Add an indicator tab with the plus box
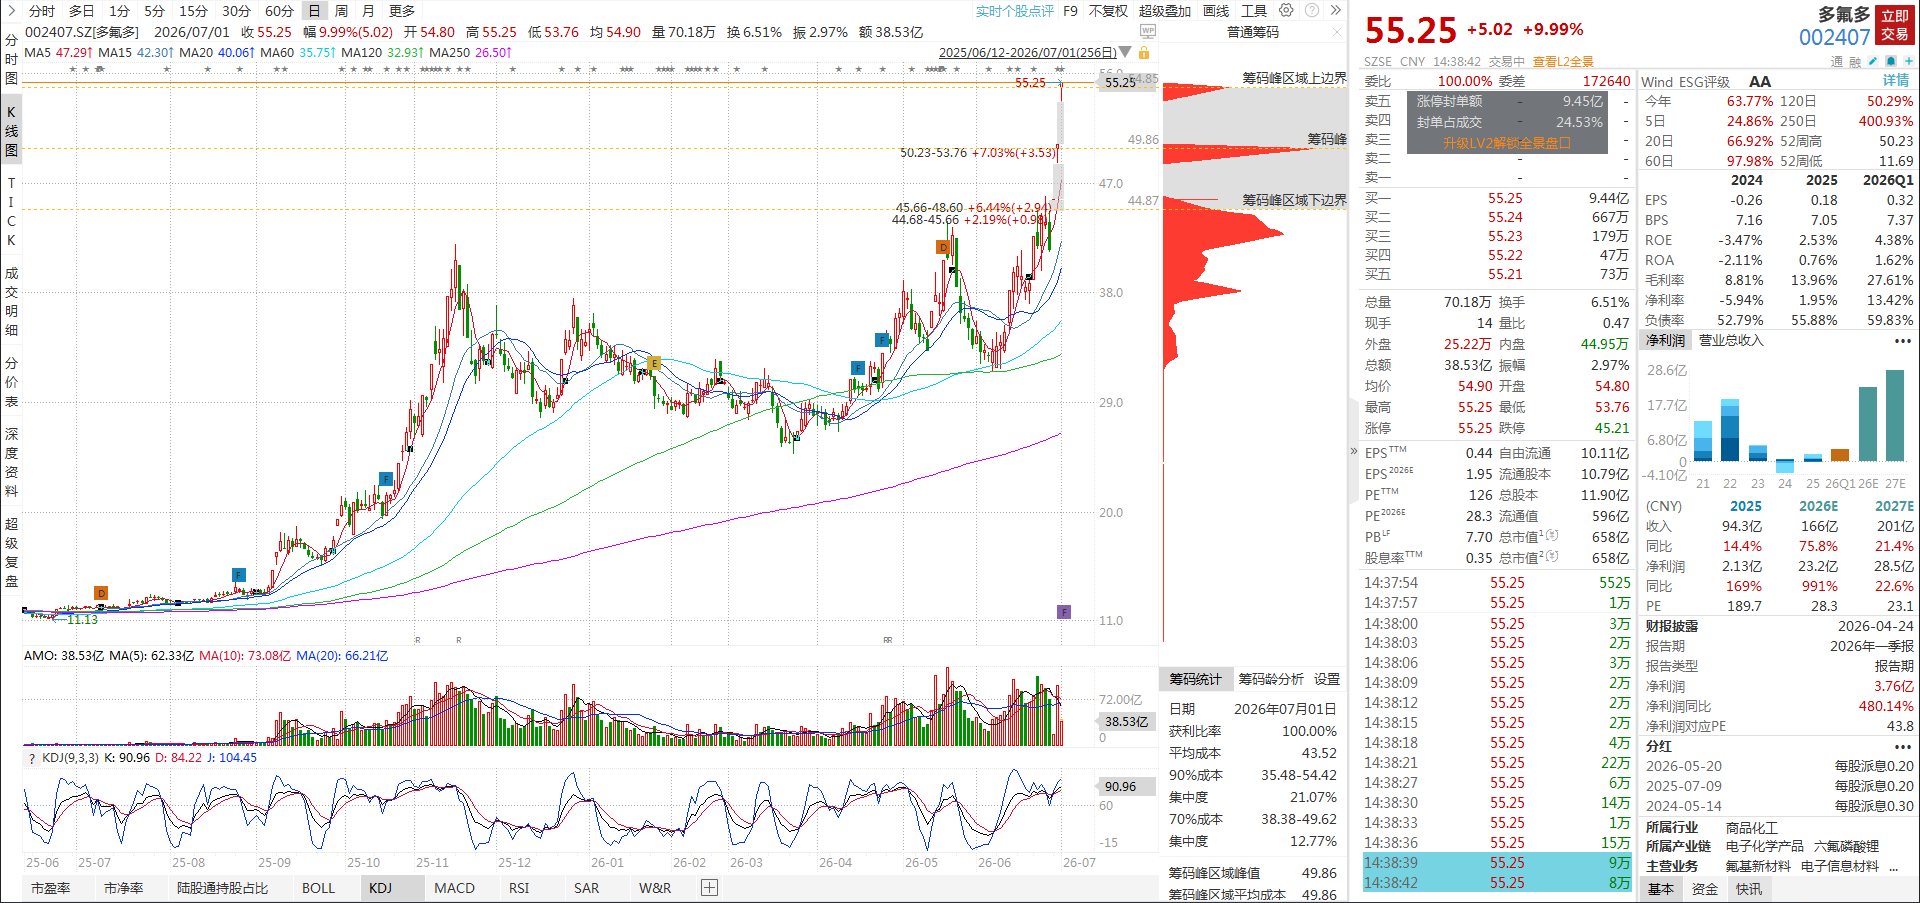The image size is (1920, 903). (709, 887)
